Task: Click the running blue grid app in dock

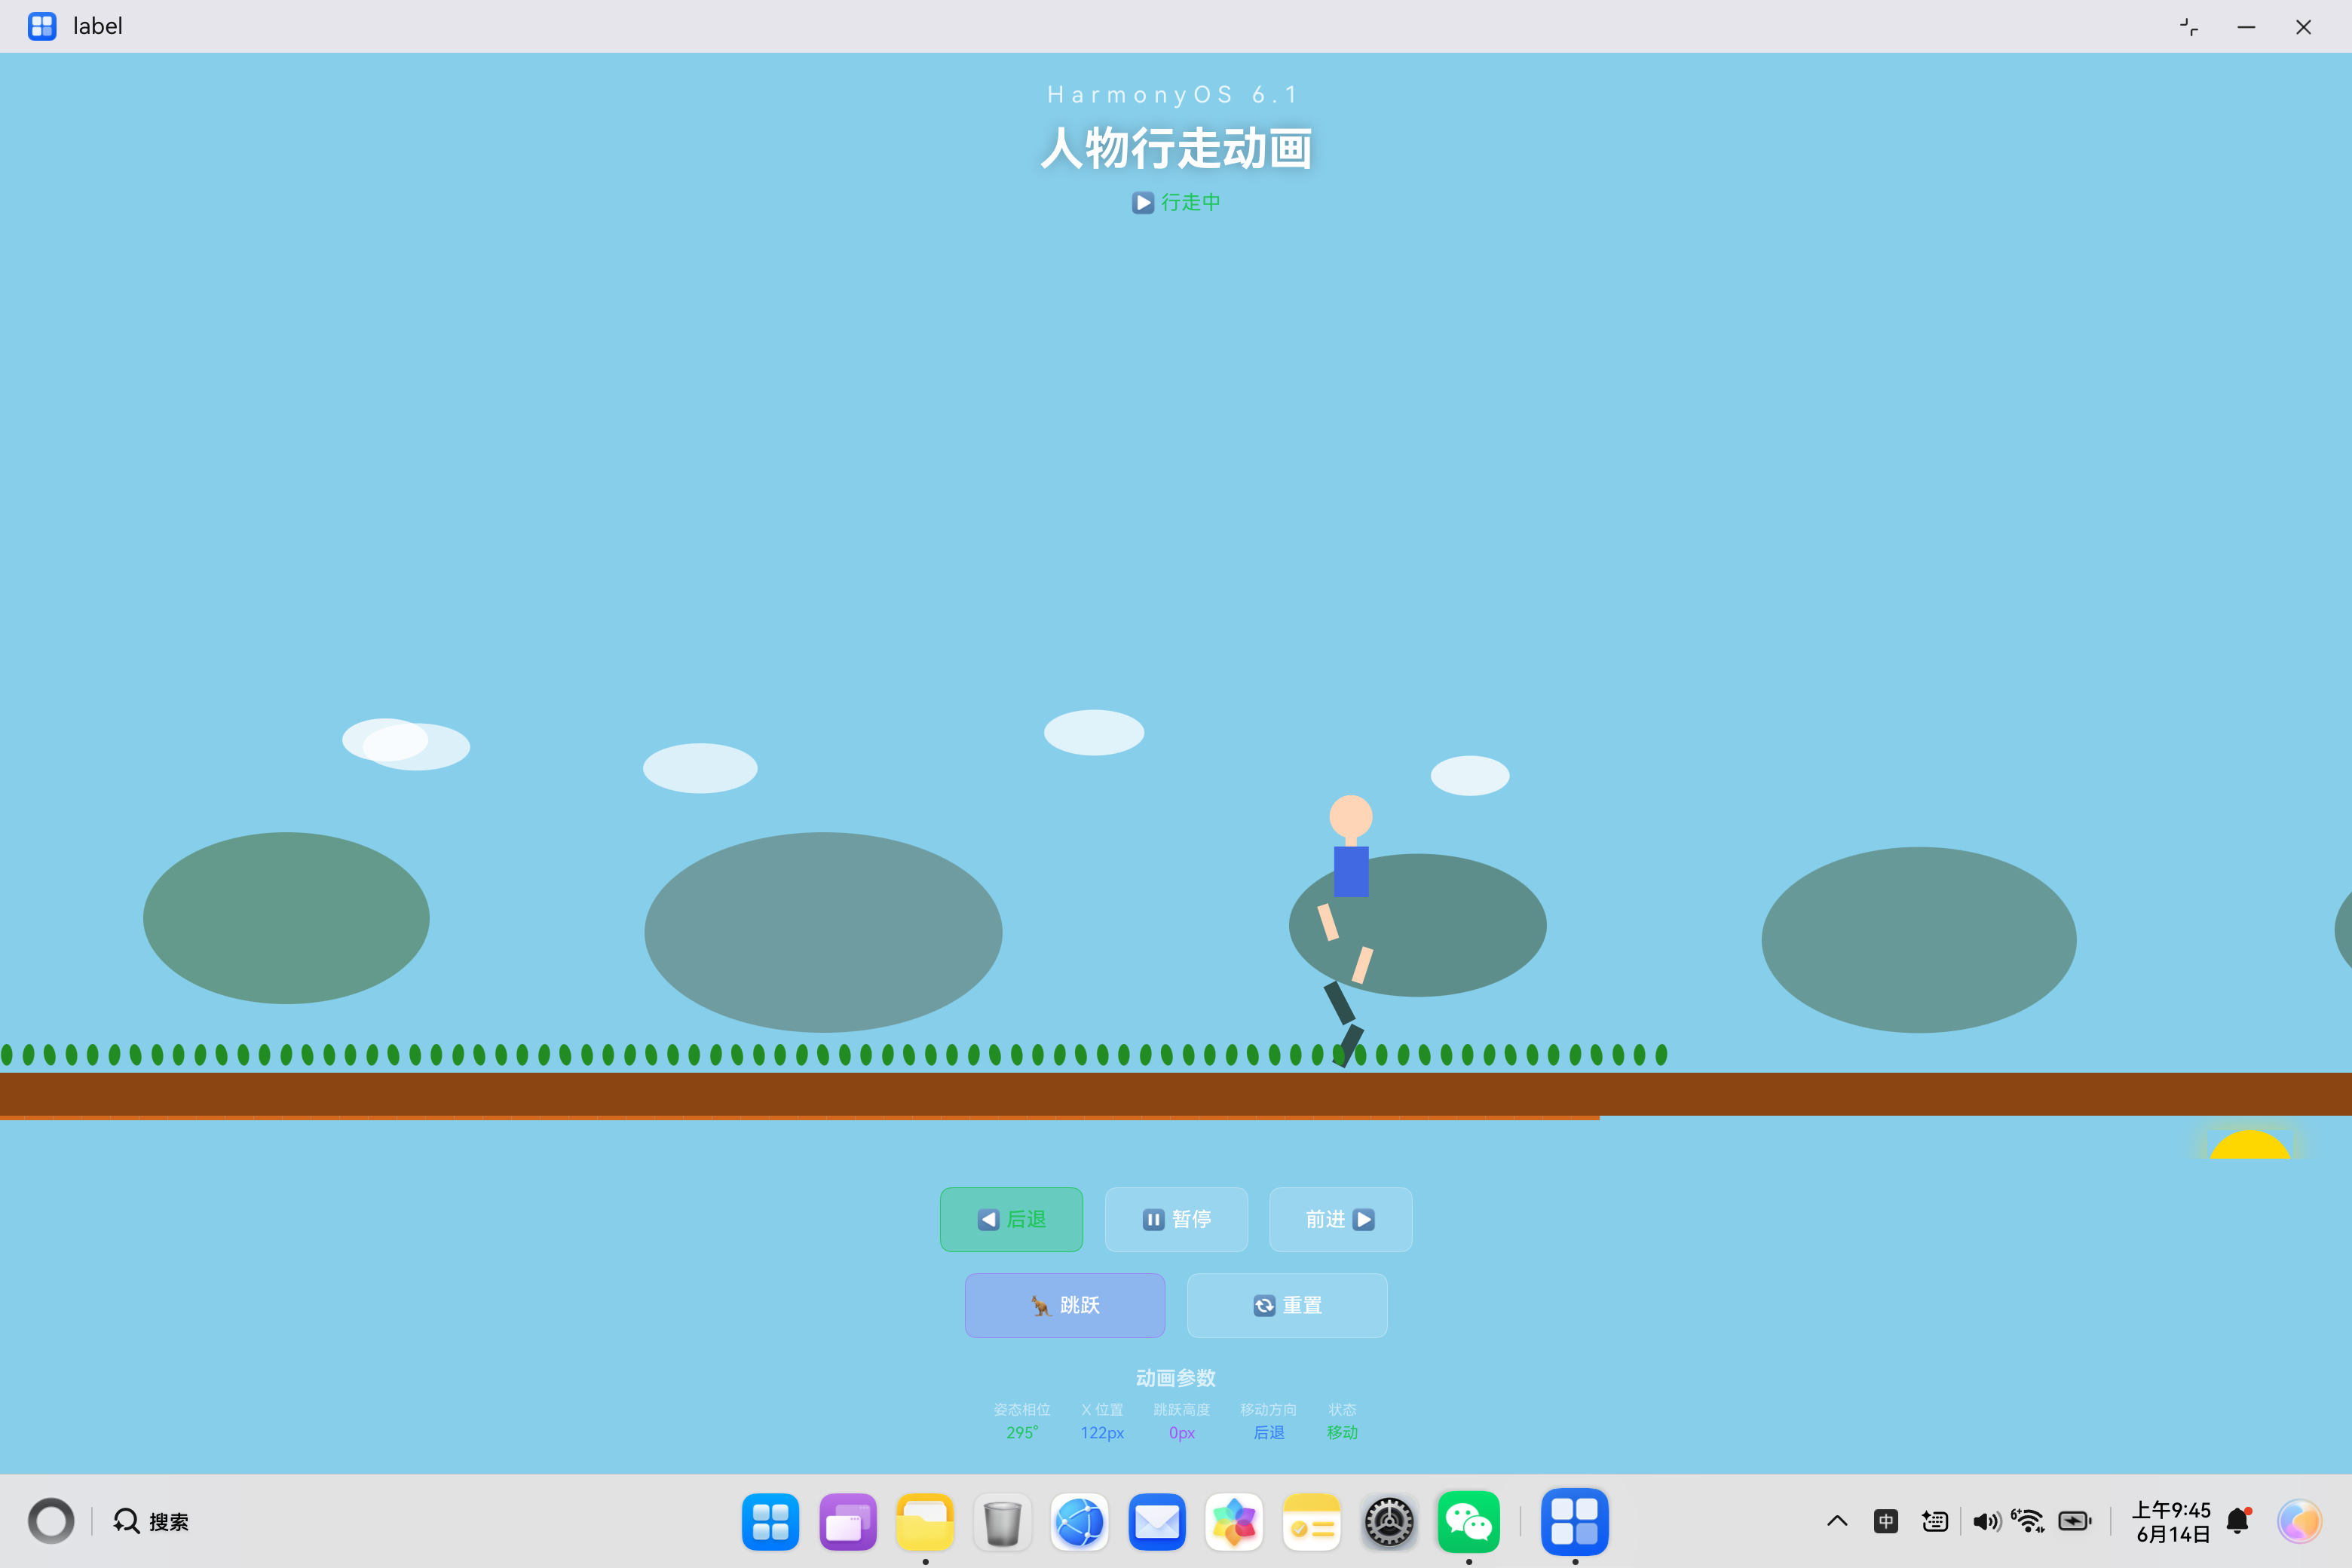Action: click(1574, 1521)
